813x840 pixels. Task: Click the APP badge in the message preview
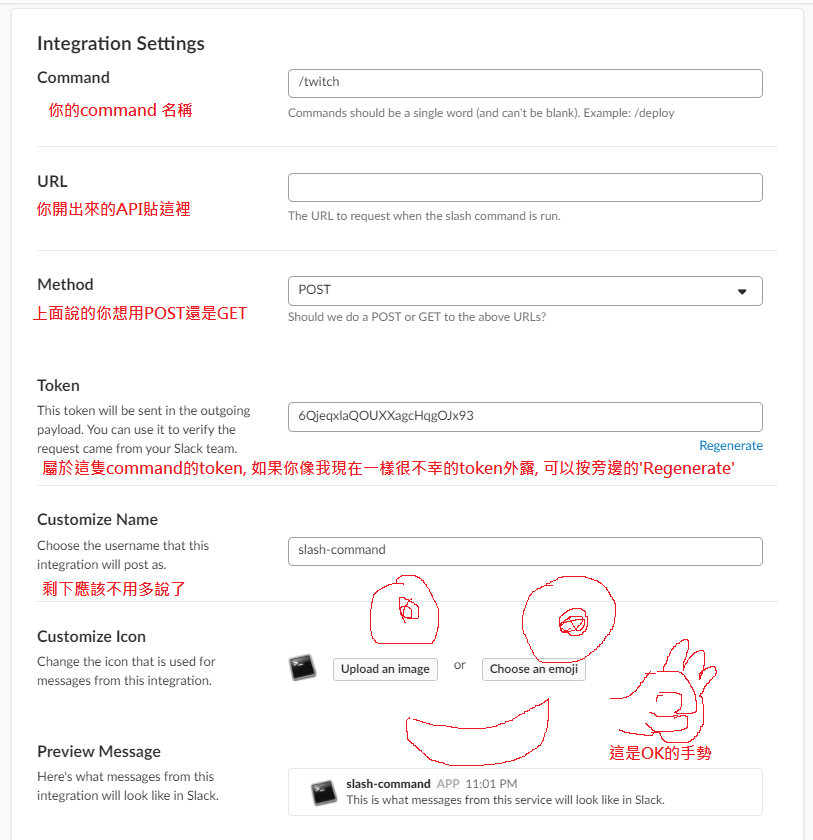click(x=448, y=784)
